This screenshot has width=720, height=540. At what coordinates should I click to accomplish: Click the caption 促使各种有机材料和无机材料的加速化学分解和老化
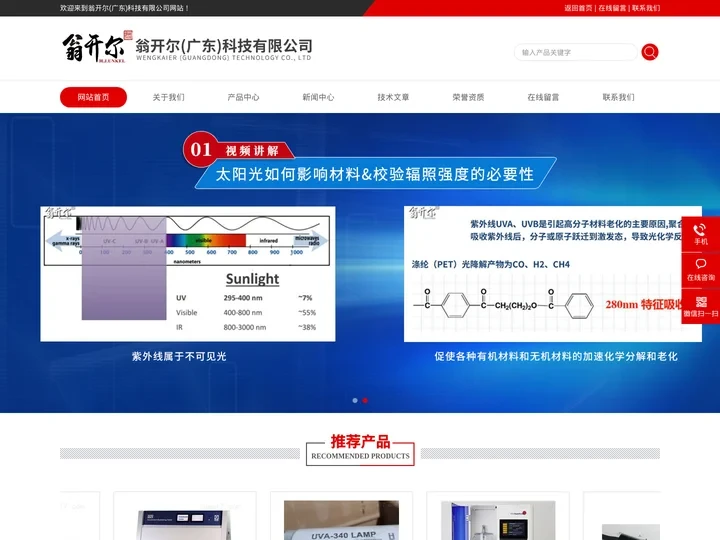pyautogui.click(x=556, y=356)
